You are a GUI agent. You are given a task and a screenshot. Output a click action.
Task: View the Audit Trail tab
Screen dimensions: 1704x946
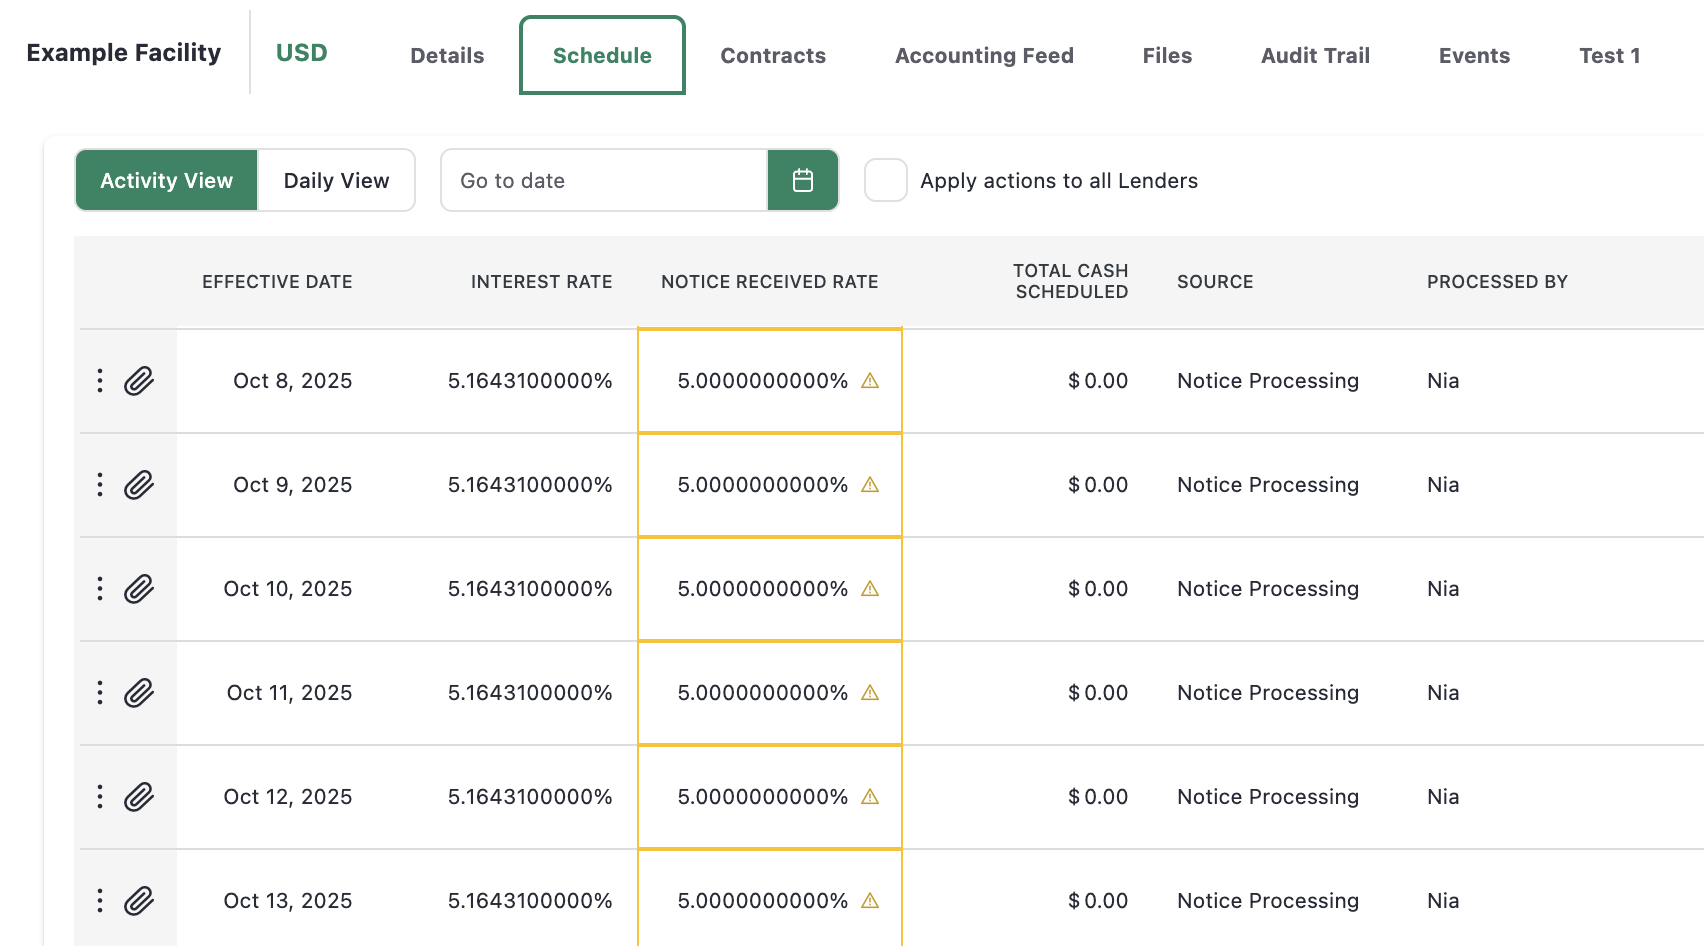(1315, 56)
